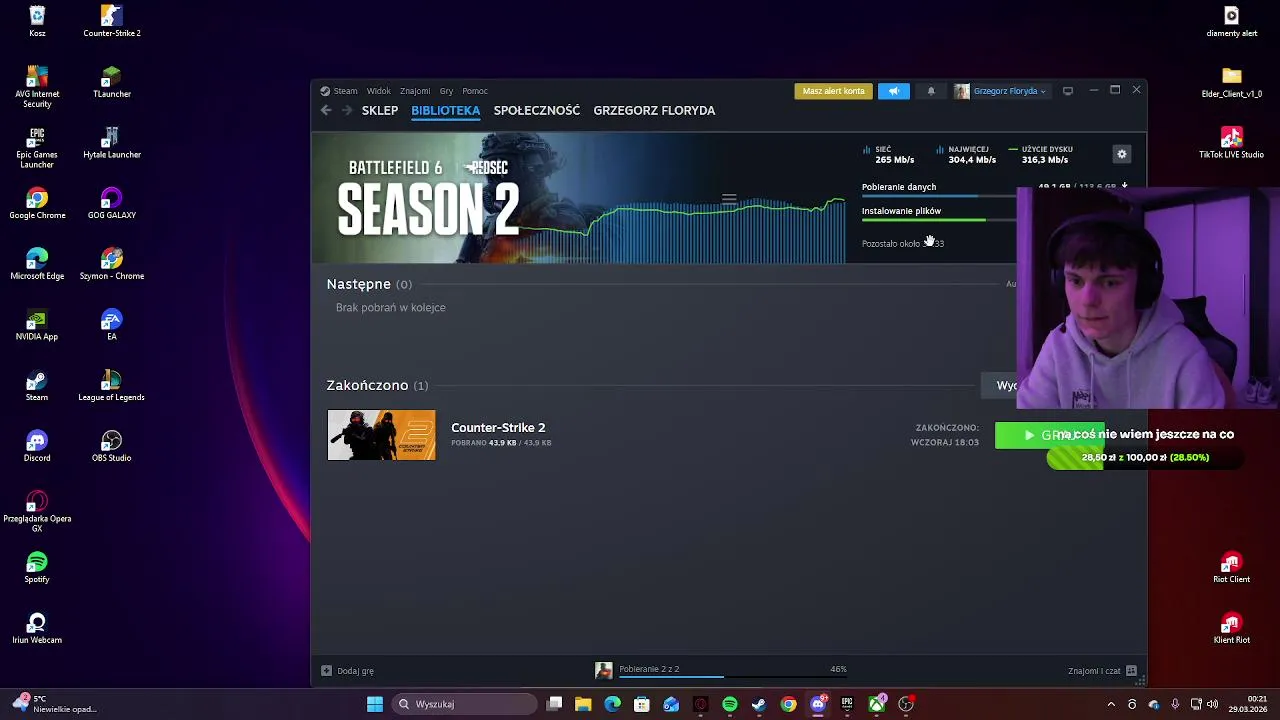Viewport: 1280px width, 720px height.
Task: Open SPOŁECZNOŚĆ tab
Action: [537, 111]
